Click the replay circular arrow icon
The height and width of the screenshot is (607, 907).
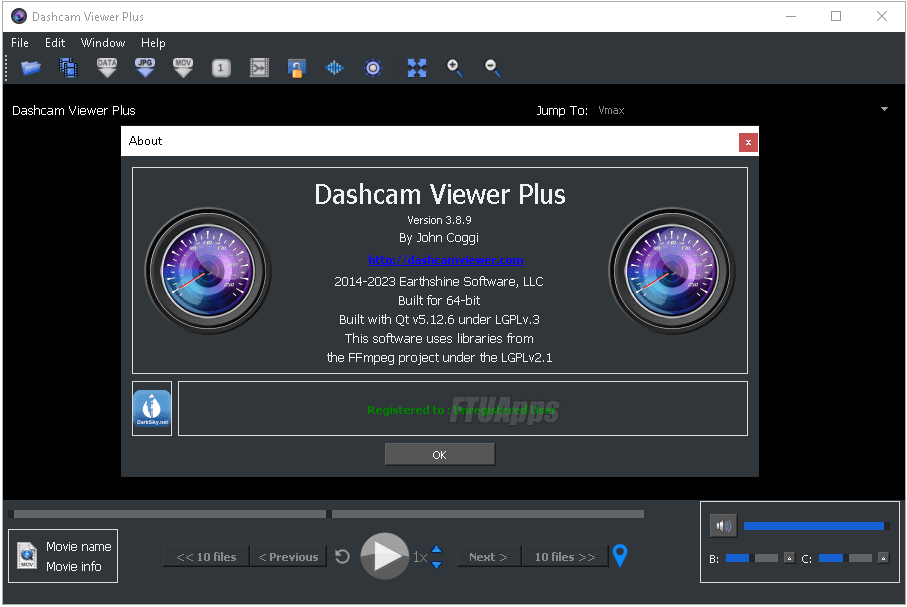pyautogui.click(x=342, y=557)
